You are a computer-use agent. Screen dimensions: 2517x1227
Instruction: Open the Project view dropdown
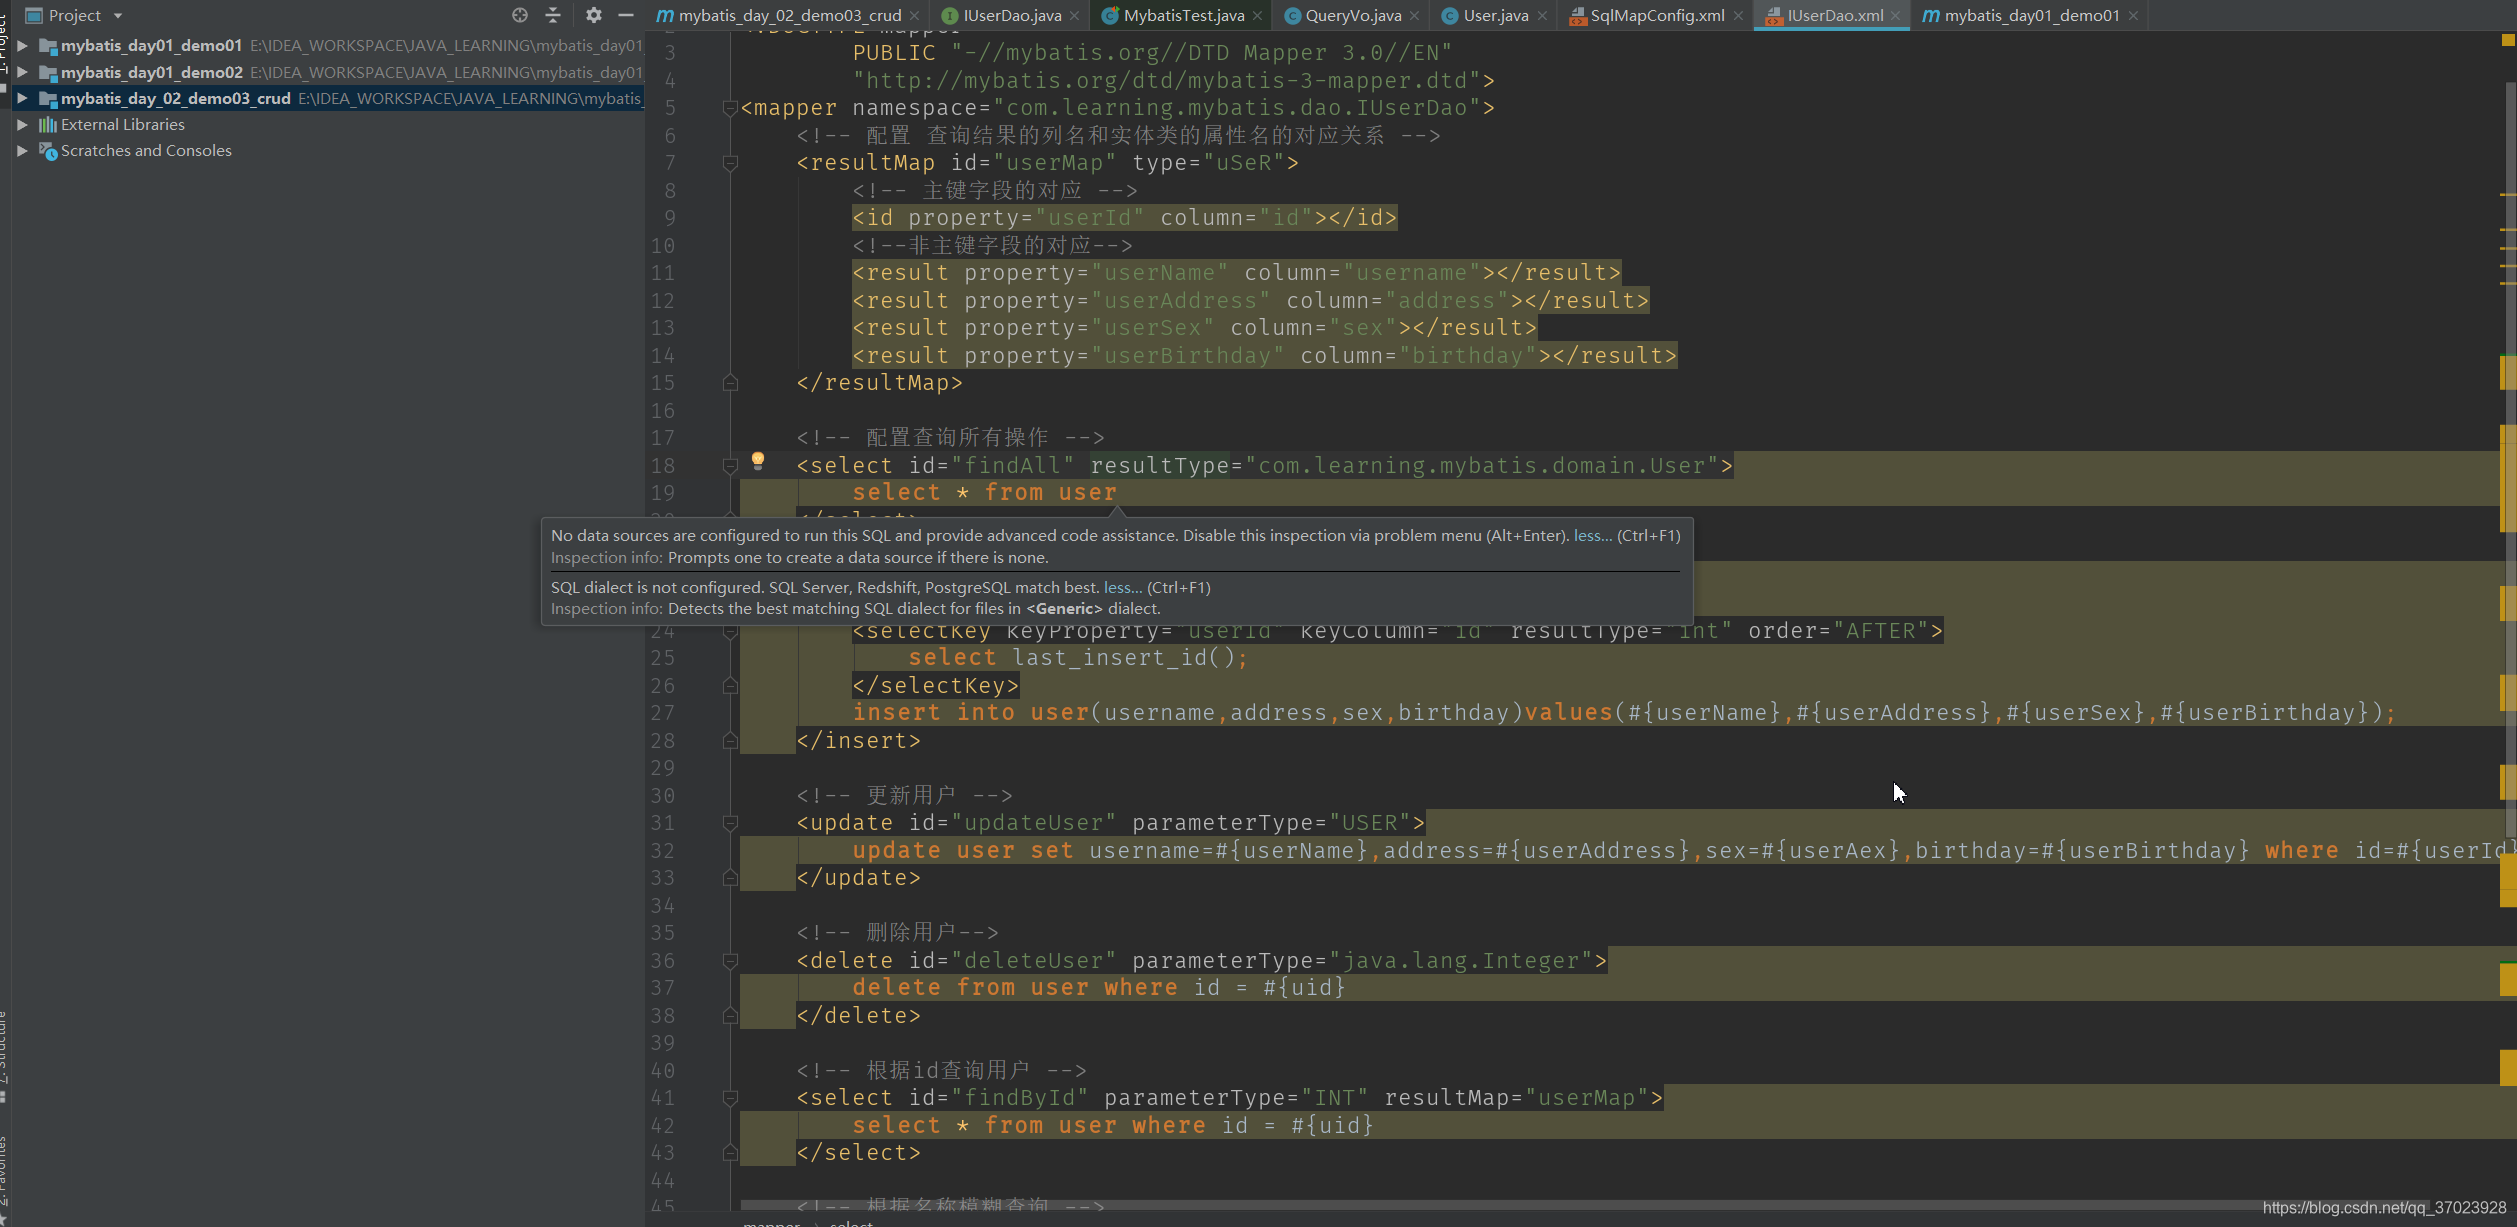tap(117, 16)
